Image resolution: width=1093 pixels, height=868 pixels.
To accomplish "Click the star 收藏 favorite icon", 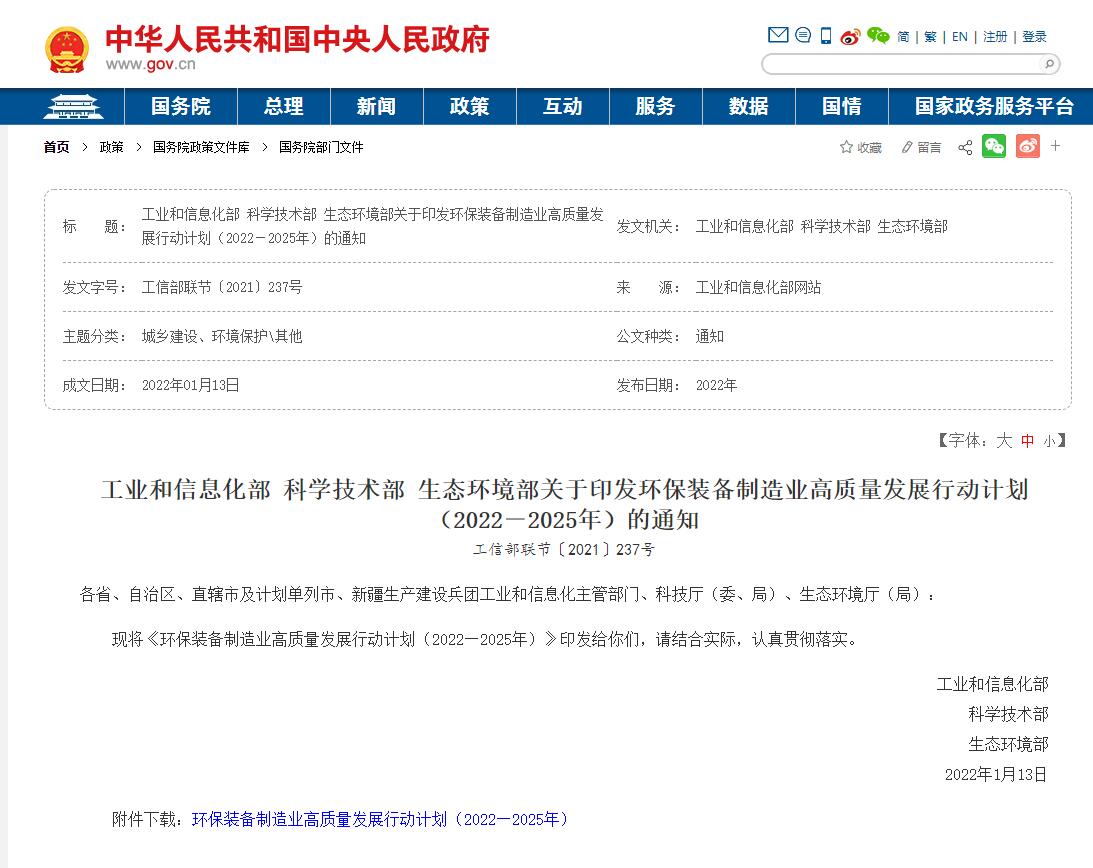I will [846, 147].
